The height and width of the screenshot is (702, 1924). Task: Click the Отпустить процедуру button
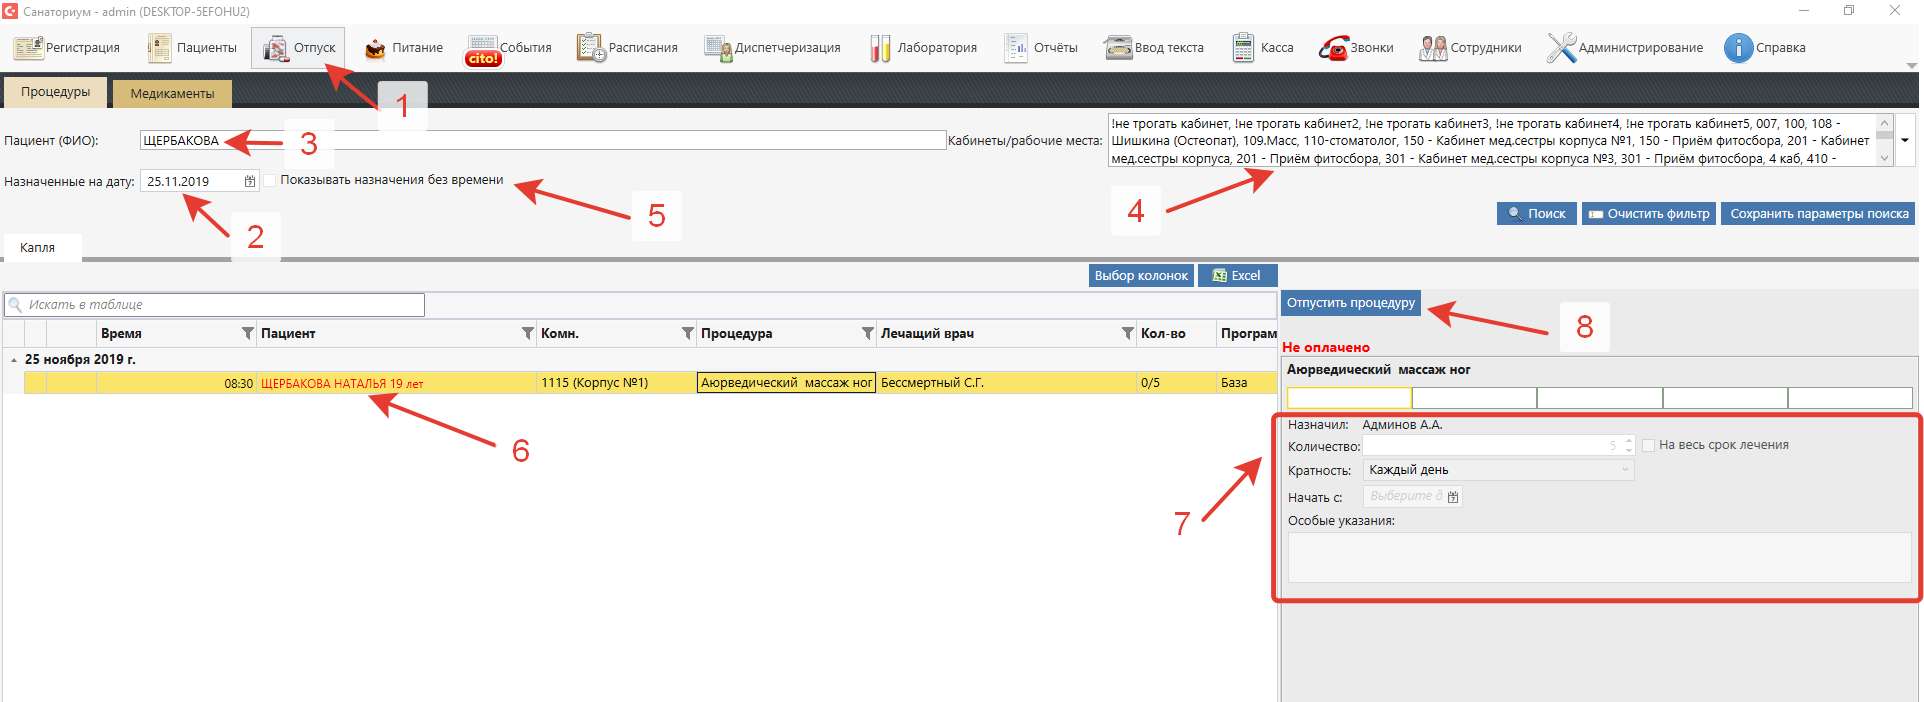pyautogui.click(x=1350, y=303)
